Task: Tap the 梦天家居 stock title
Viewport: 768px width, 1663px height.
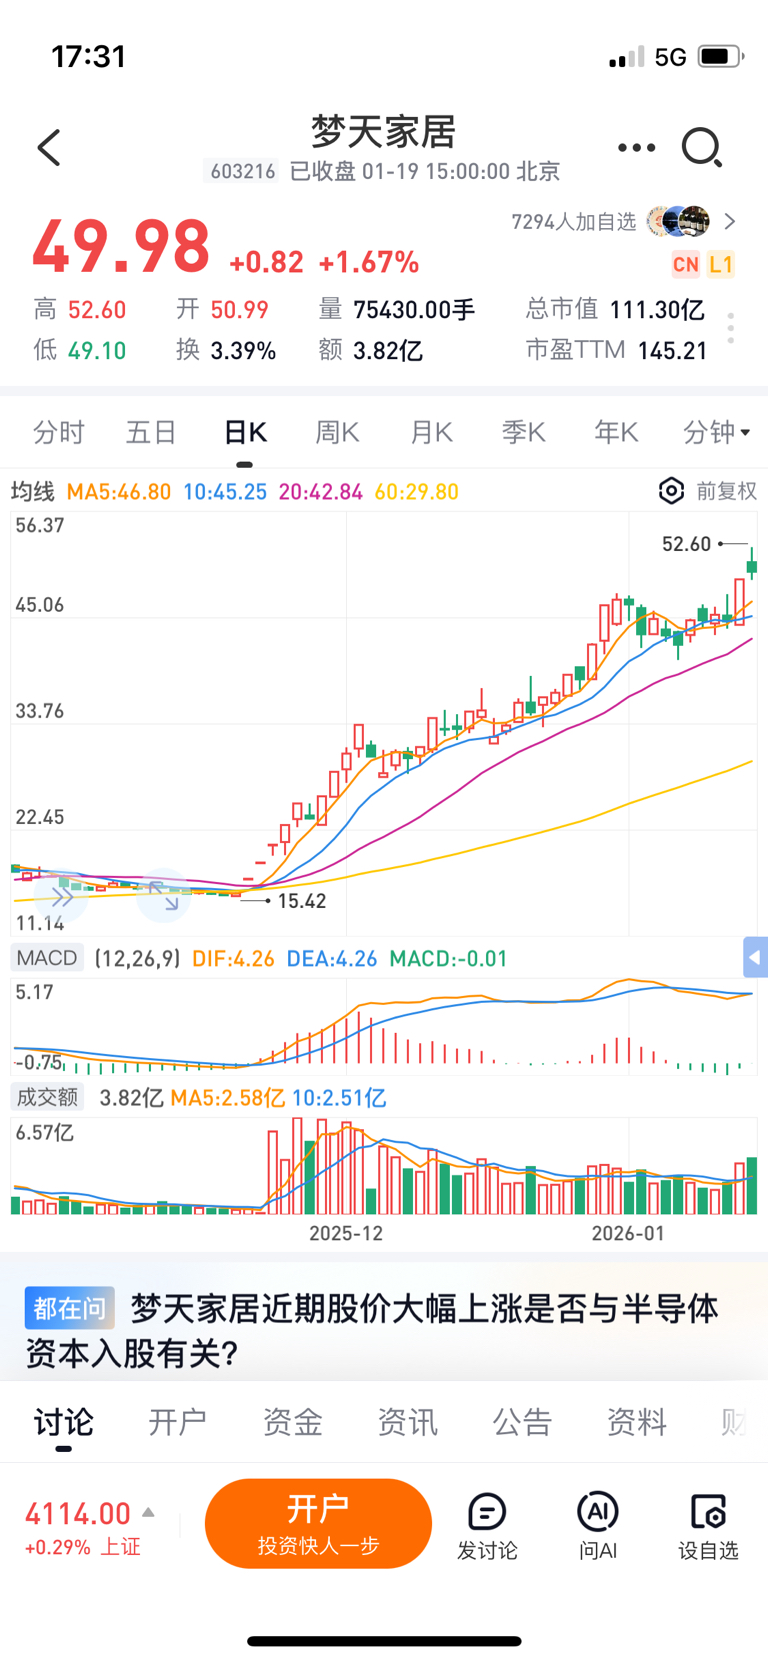Action: (383, 131)
